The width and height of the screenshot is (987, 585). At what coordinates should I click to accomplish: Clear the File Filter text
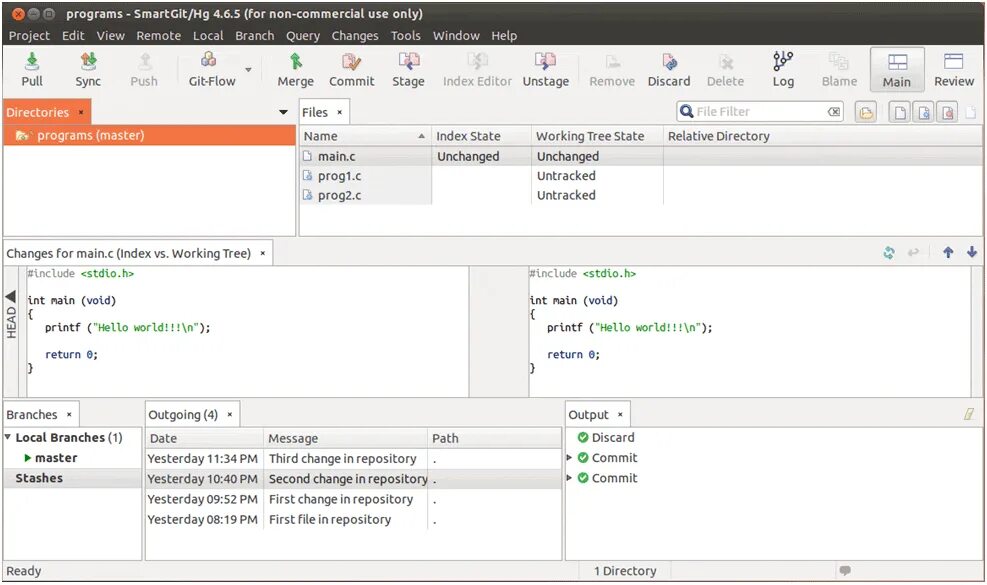(834, 112)
